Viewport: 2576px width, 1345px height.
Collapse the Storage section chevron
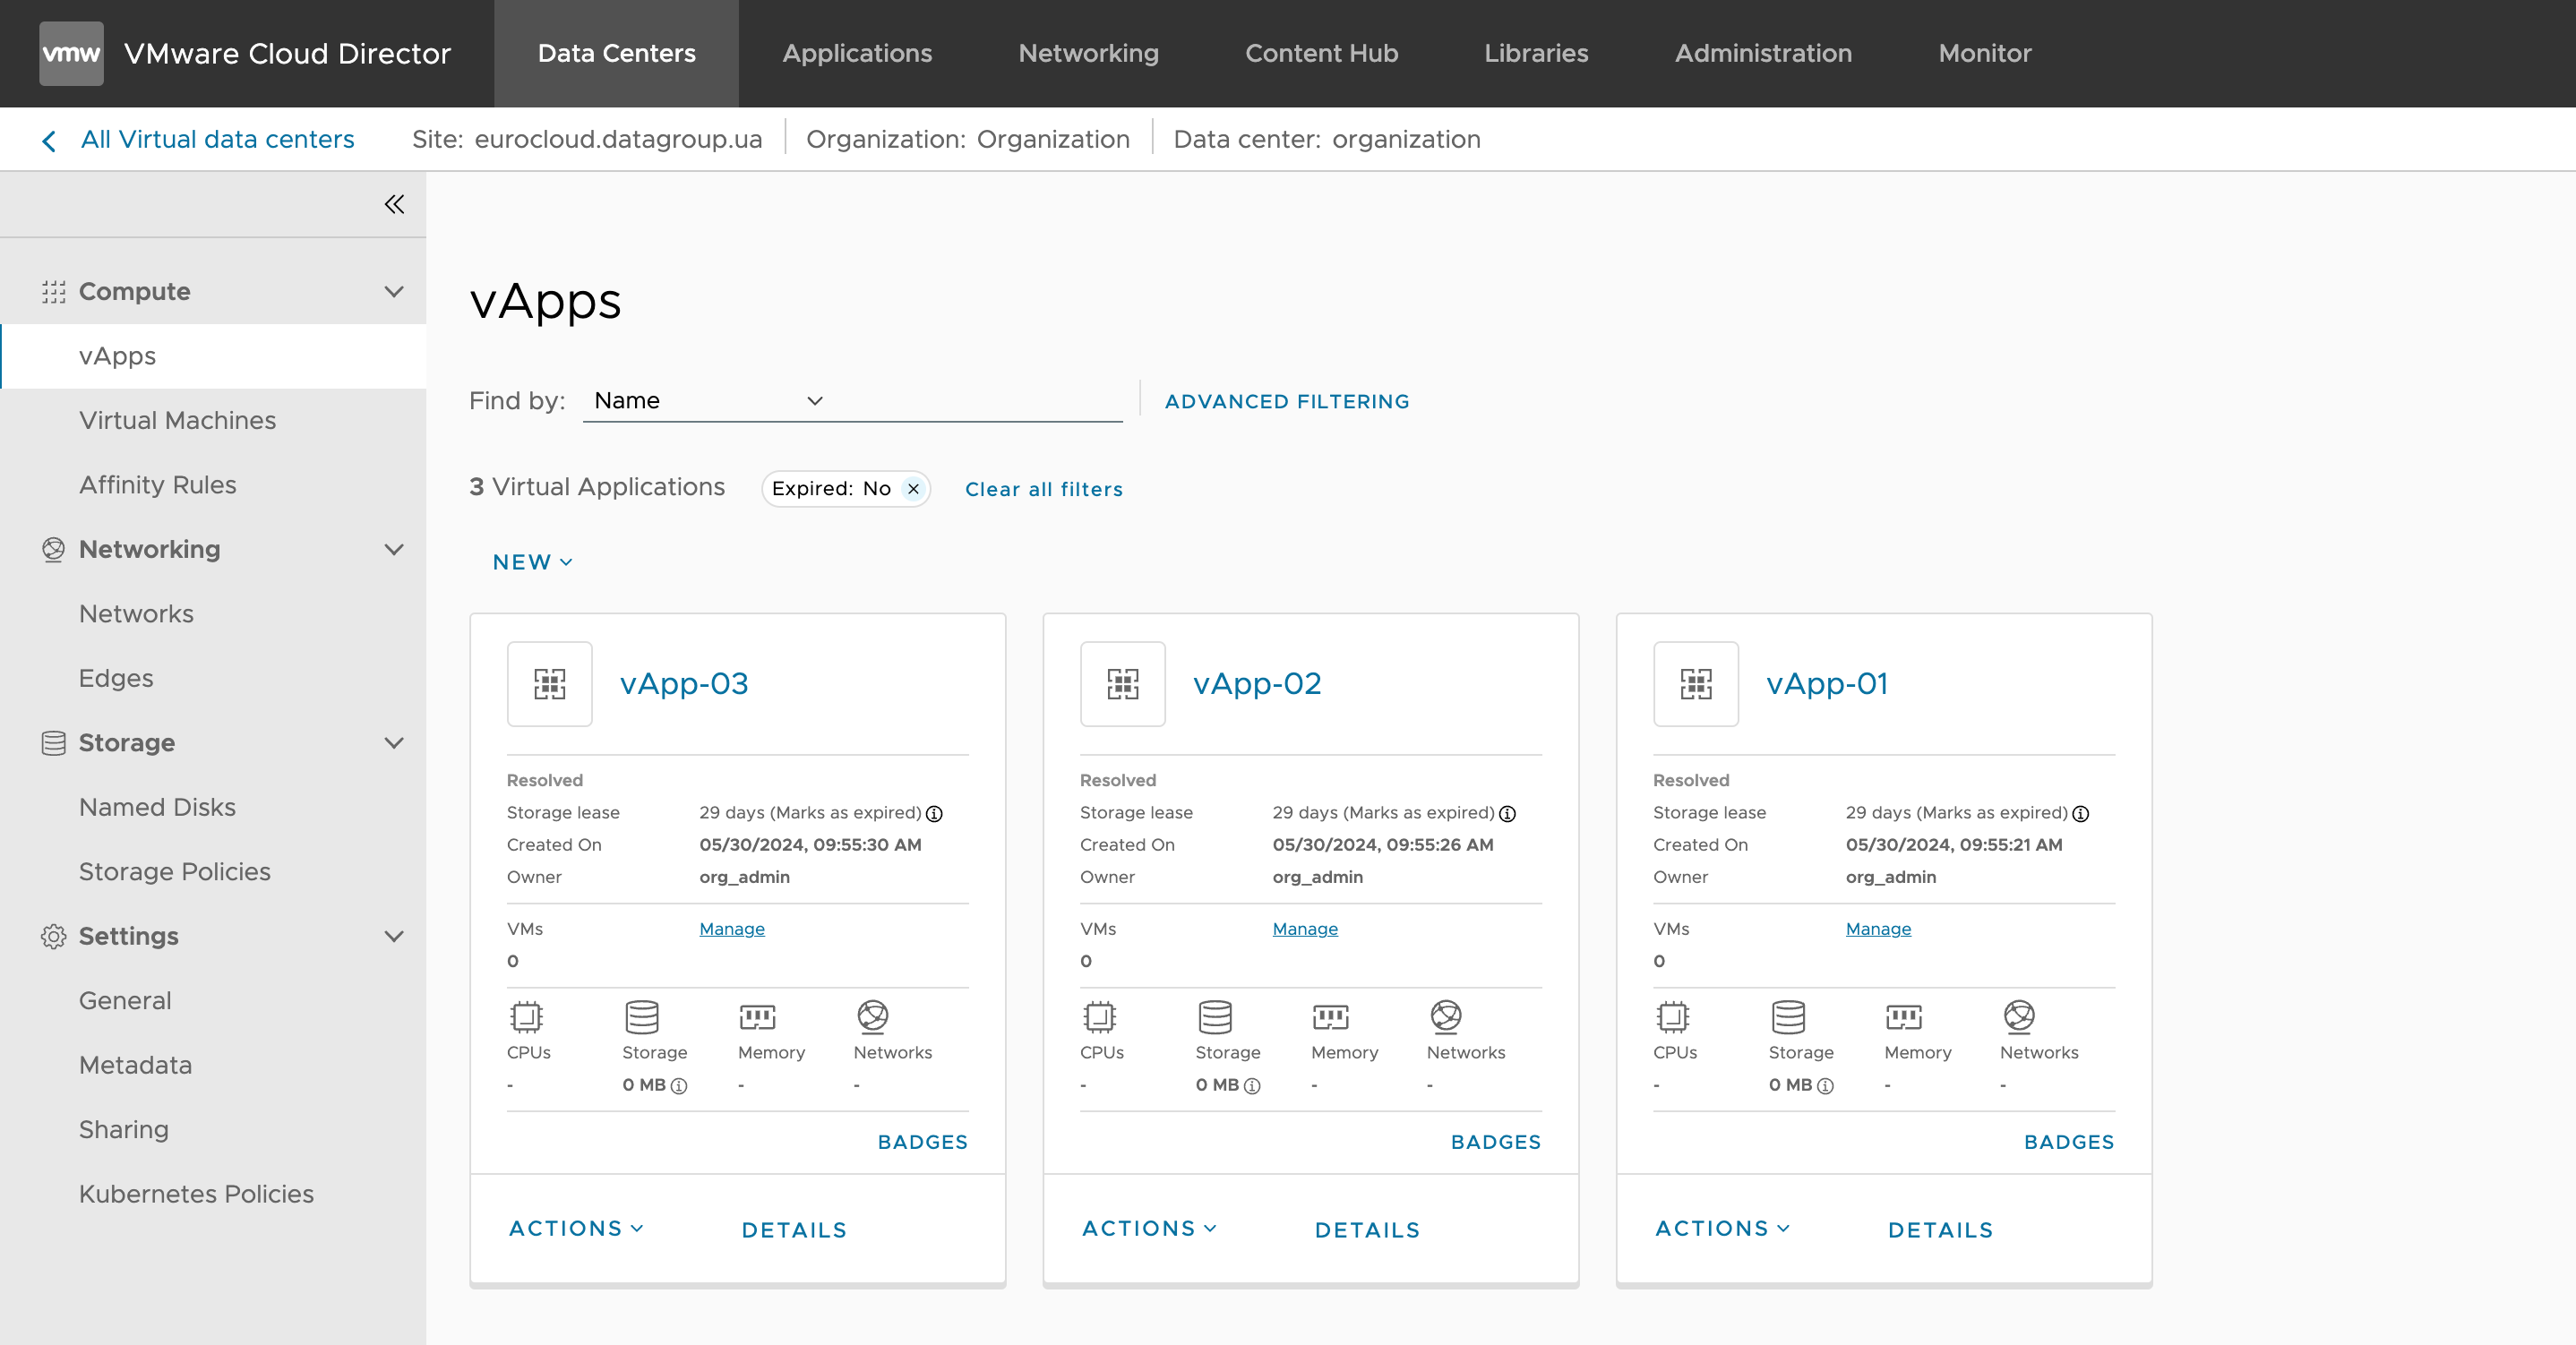click(x=394, y=743)
